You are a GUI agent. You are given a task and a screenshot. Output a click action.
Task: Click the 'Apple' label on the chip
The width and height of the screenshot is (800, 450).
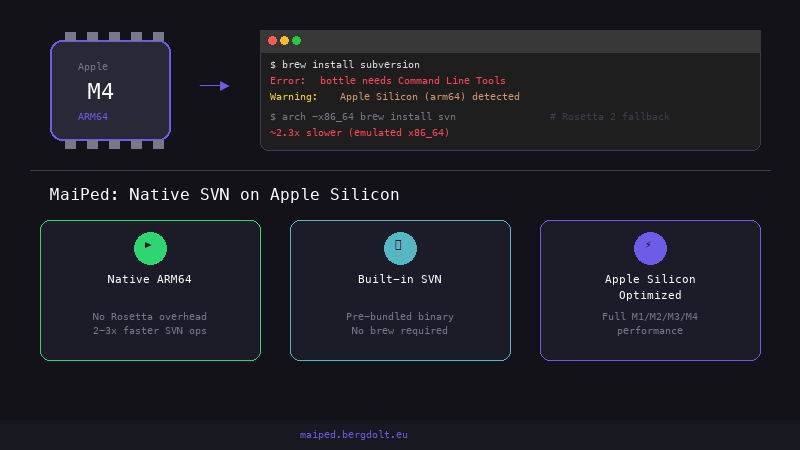[x=93, y=66]
